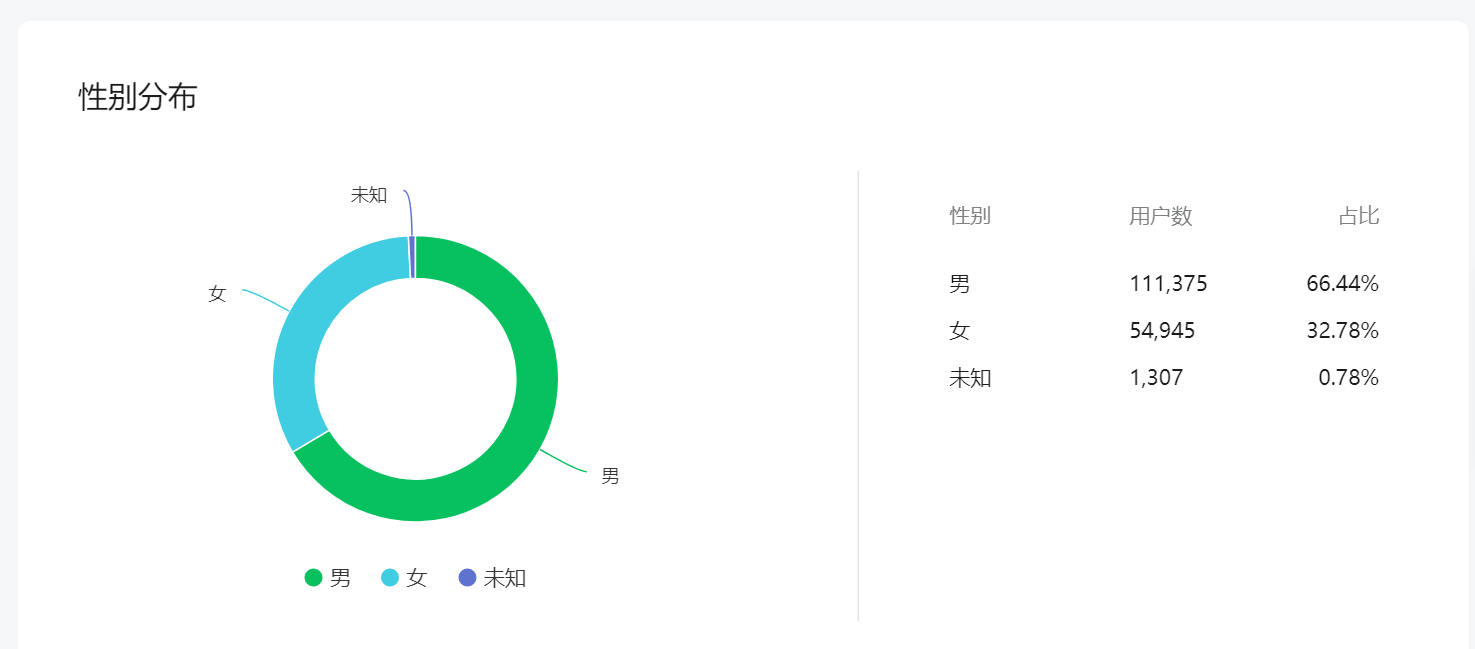This screenshot has height=649, width=1475.
Task: Click the 用户数 column header
Action: pyautogui.click(x=1161, y=216)
